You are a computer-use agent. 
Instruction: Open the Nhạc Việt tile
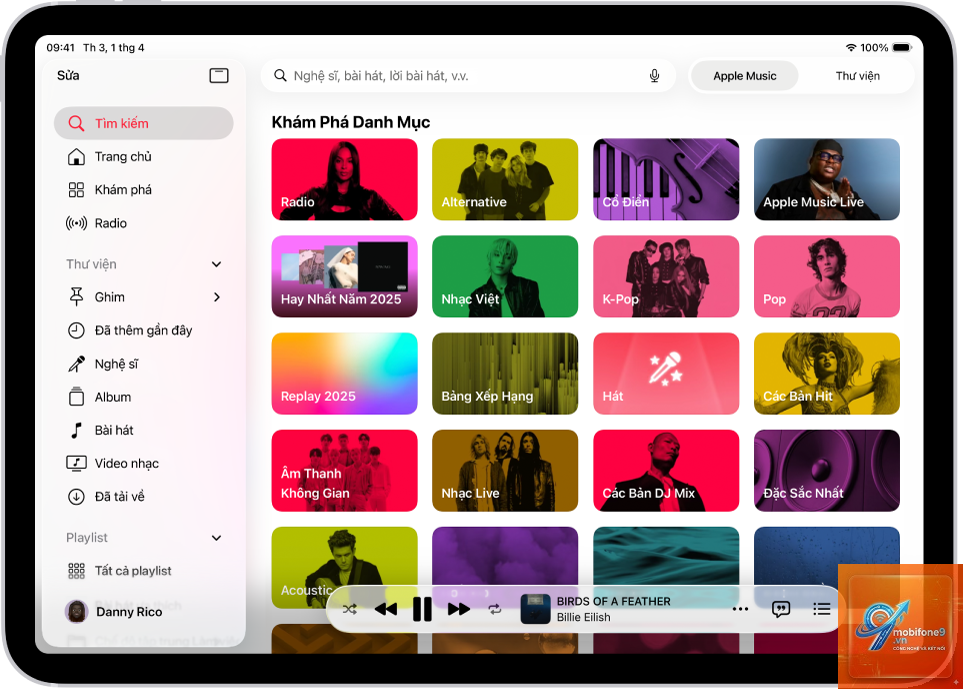(x=505, y=276)
